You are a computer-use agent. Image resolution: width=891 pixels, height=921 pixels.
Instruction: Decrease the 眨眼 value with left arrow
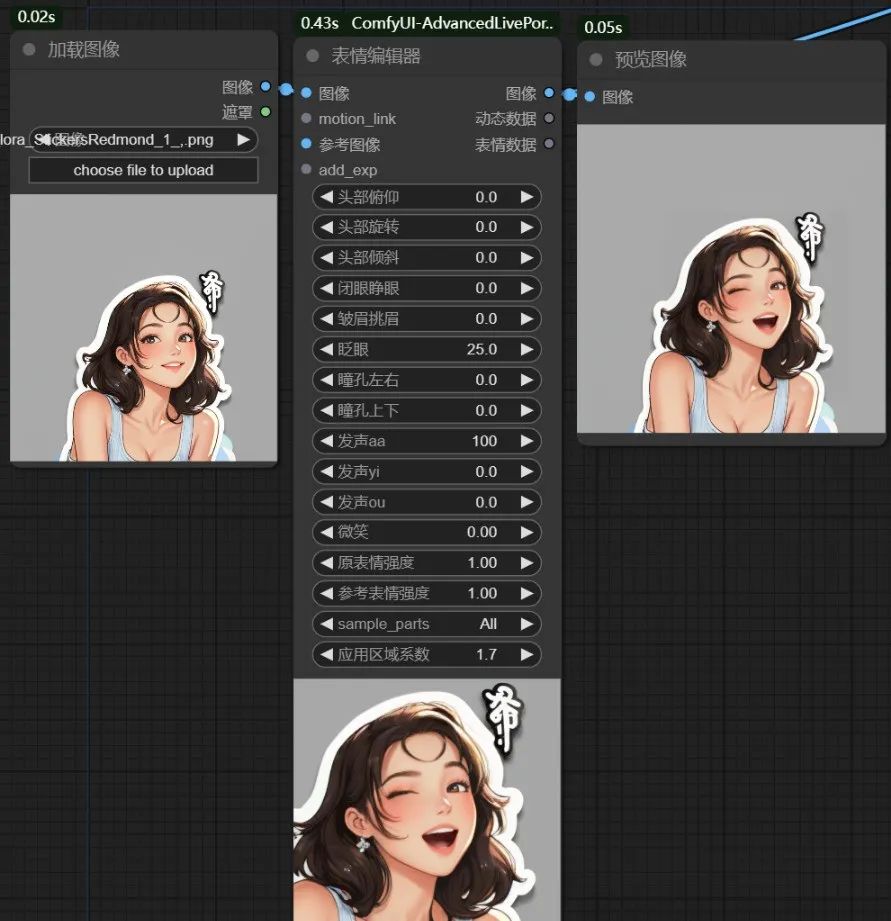tap(327, 349)
